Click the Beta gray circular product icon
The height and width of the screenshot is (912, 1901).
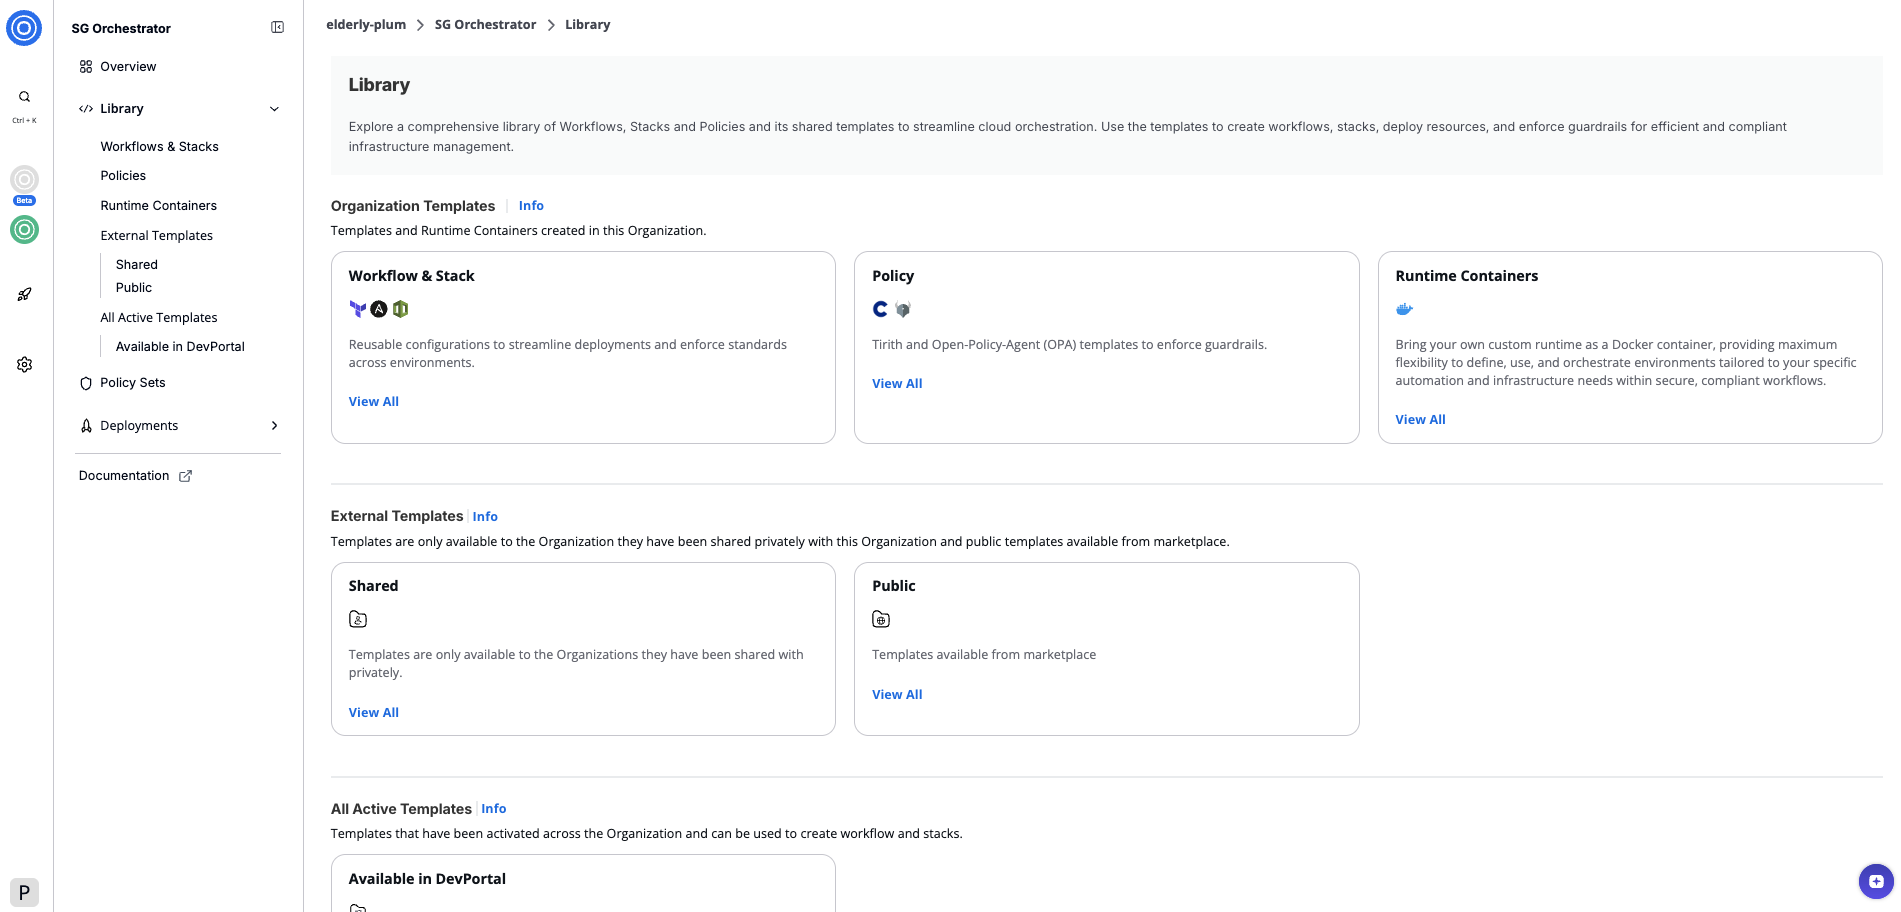[x=24, y=180]
